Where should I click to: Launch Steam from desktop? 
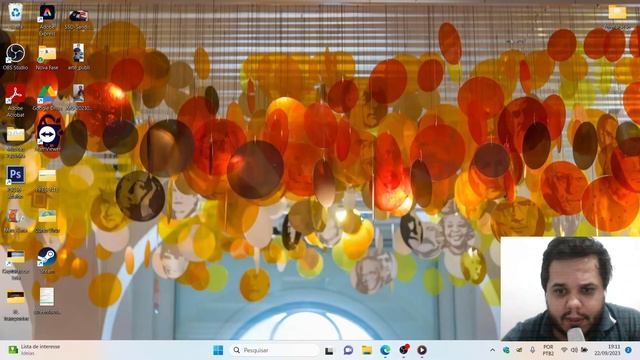click(x=47, y=257)
